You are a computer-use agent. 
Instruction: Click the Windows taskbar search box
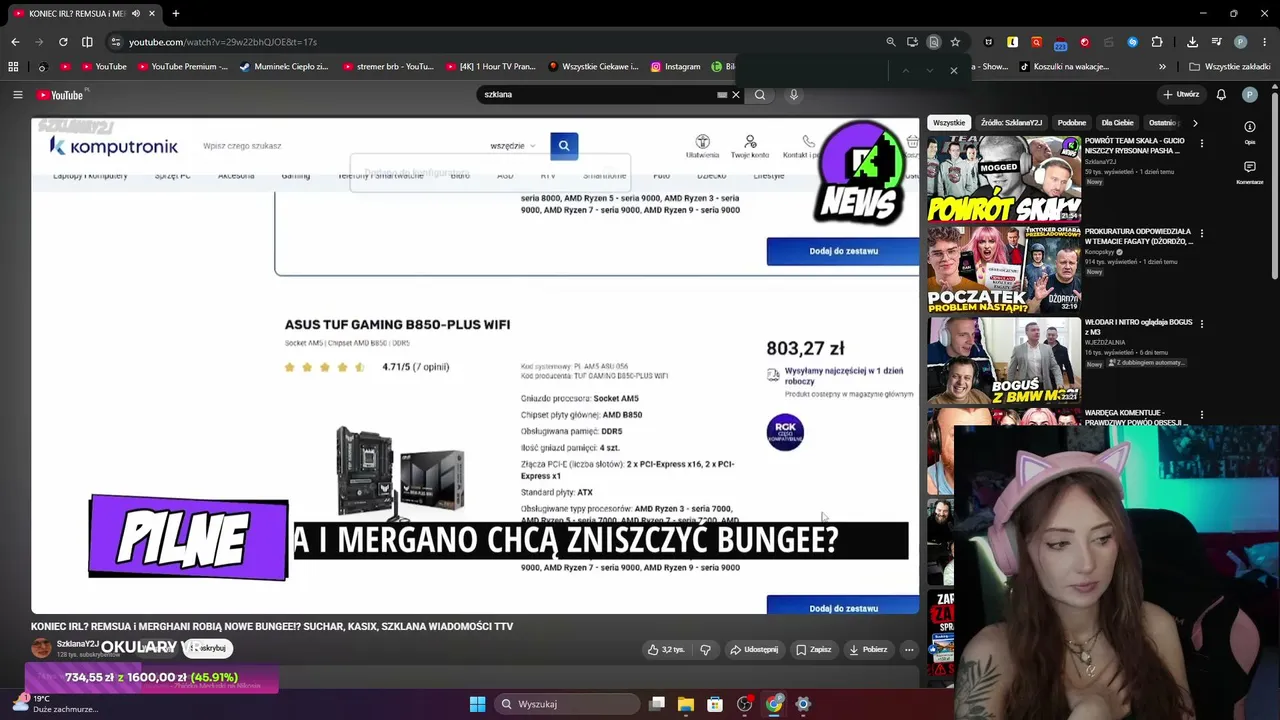[569, 704]
